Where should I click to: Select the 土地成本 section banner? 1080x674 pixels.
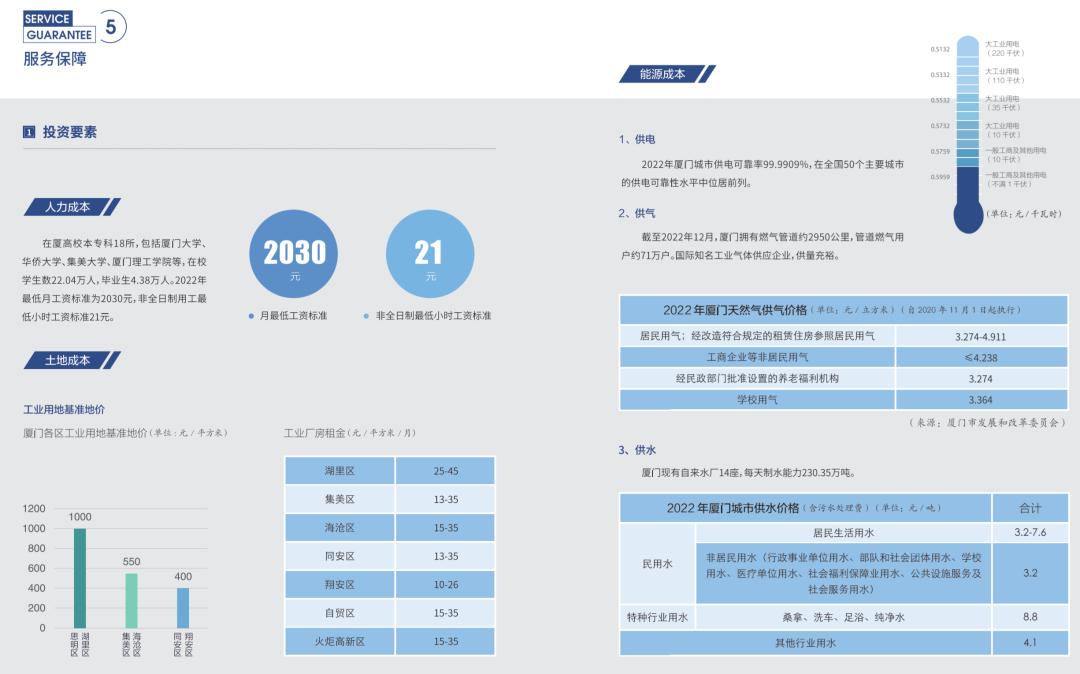click(x=70, y=360)
